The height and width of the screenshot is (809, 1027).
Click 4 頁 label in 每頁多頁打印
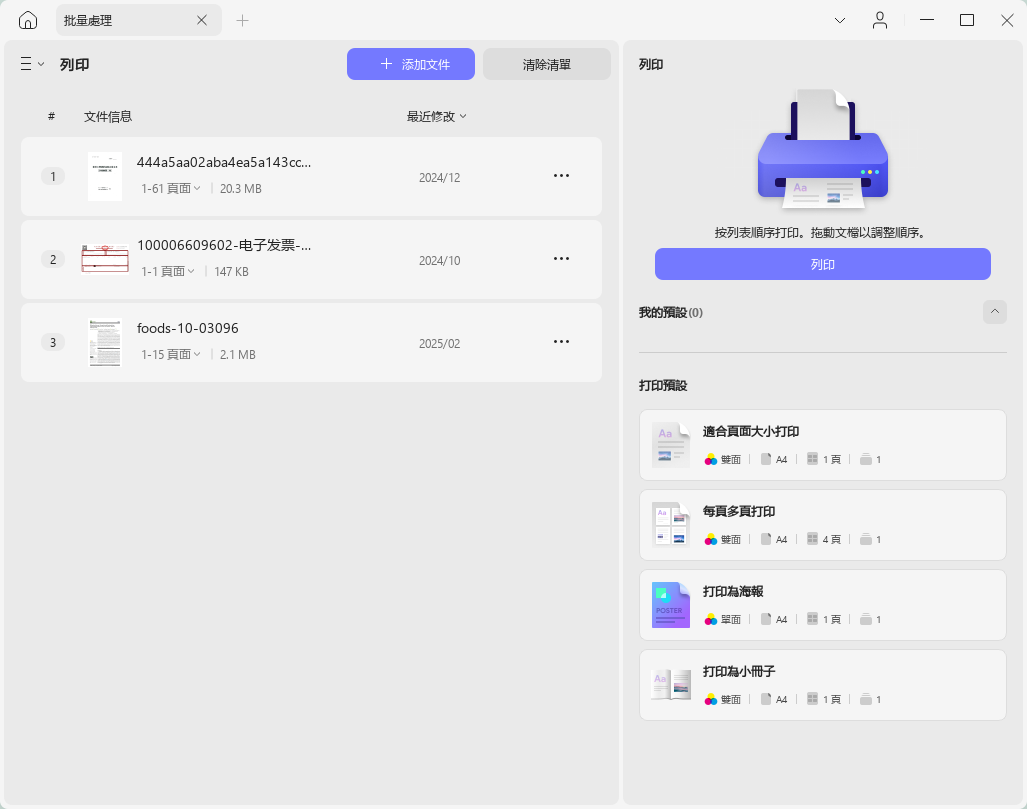pos(832,539)
